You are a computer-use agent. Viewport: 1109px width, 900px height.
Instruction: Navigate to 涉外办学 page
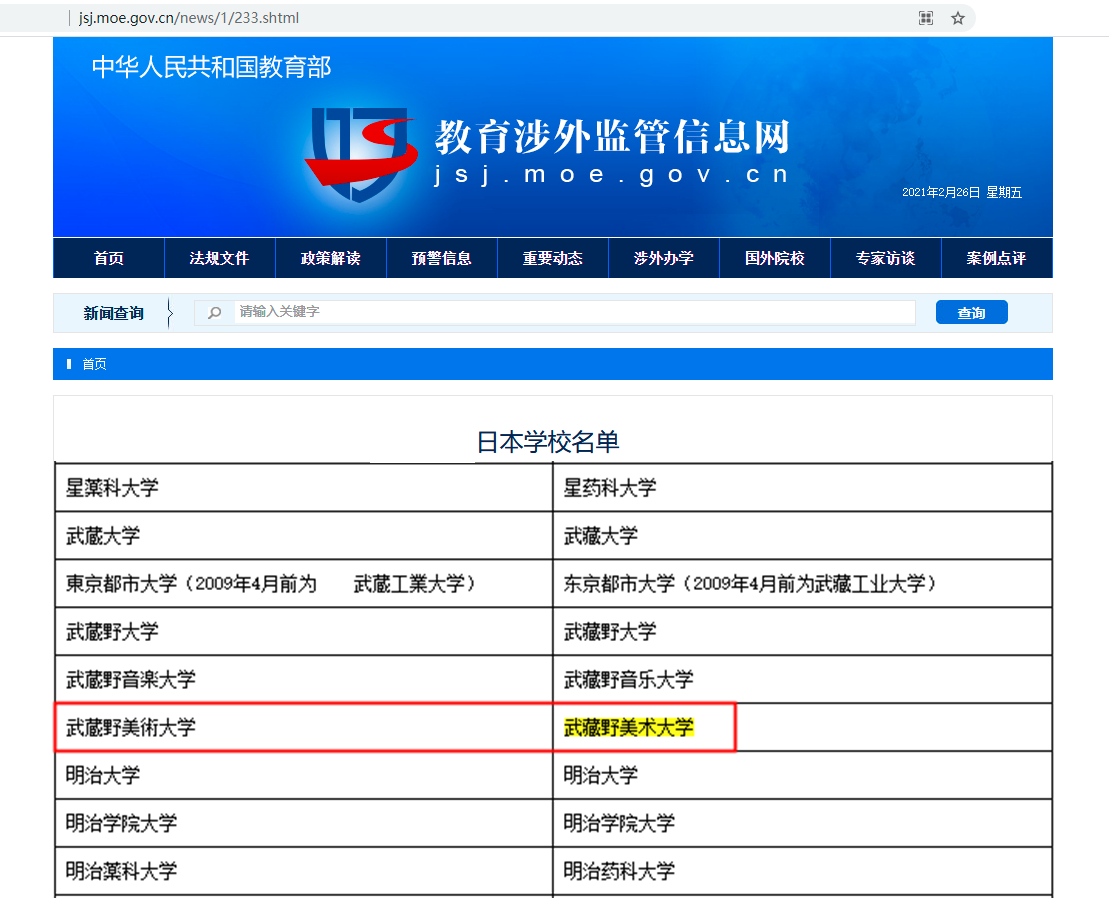tap(663, 258)
